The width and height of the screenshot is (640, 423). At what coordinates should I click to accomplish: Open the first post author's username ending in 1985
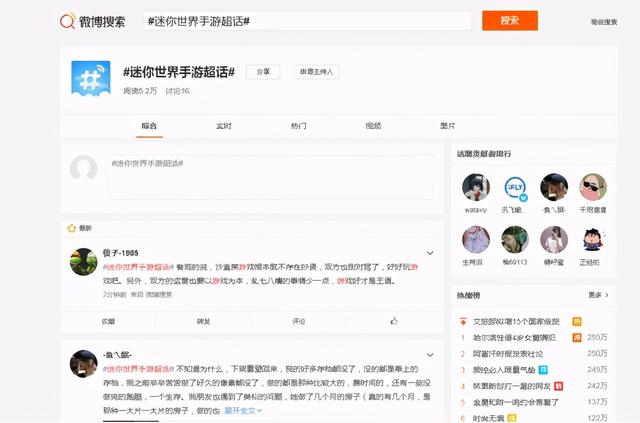coord(120,253)
